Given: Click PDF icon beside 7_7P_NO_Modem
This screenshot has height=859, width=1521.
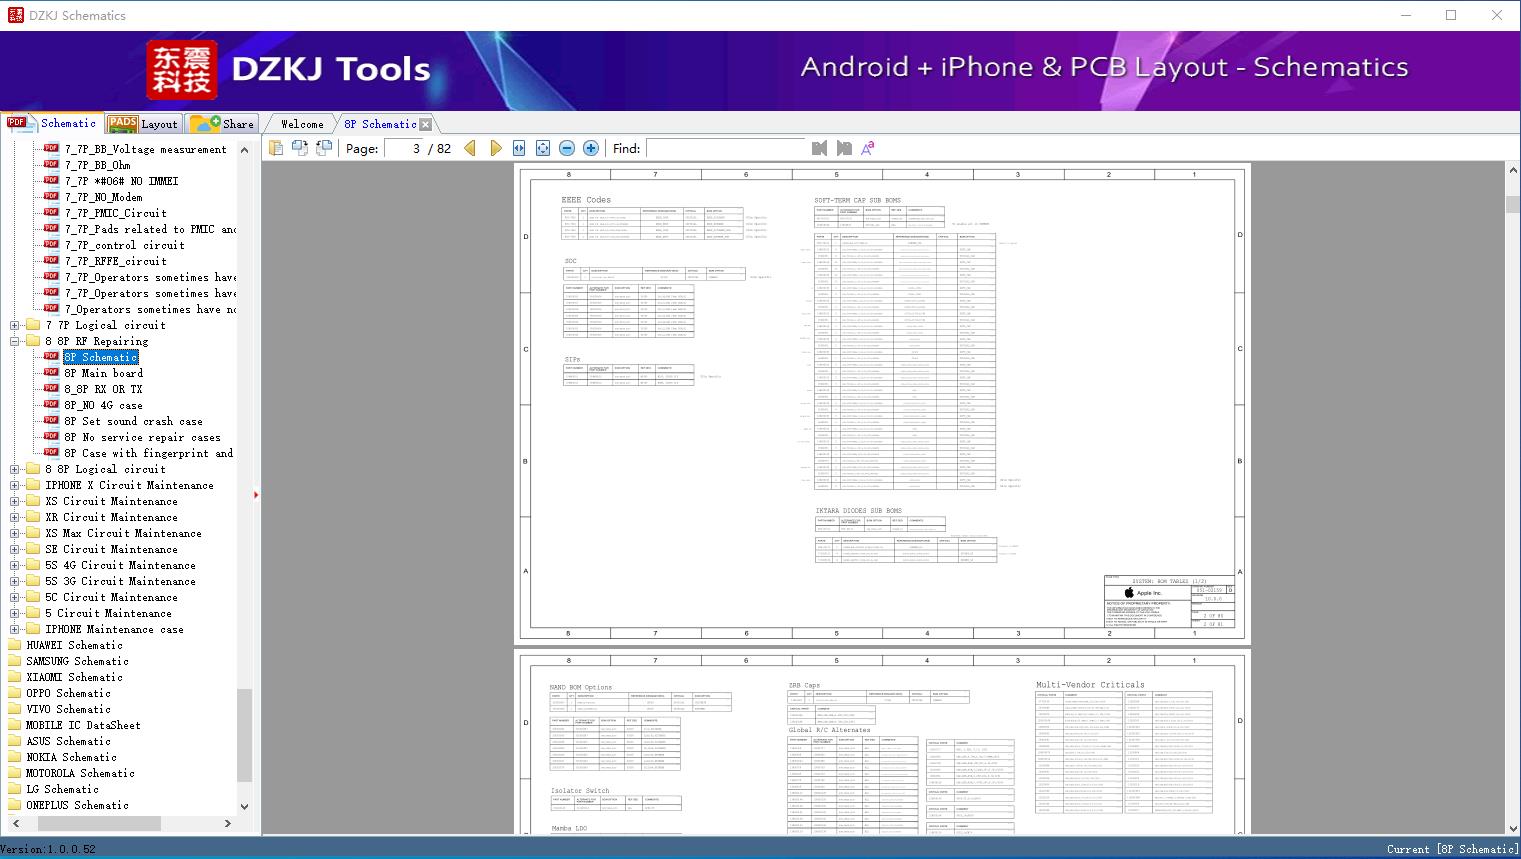Looking at the screenshot, I should 51,197.
